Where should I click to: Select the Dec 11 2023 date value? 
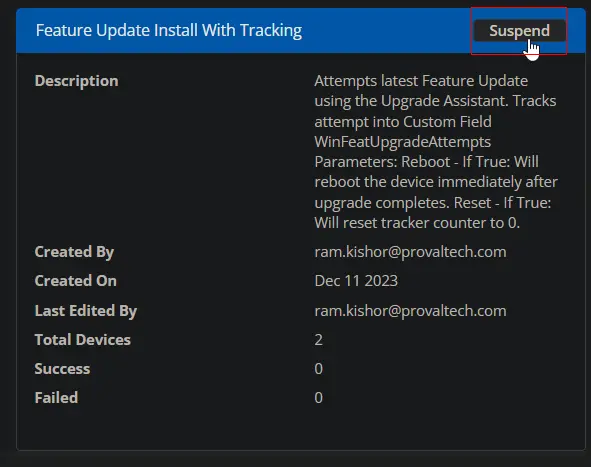tap(356, 281)
